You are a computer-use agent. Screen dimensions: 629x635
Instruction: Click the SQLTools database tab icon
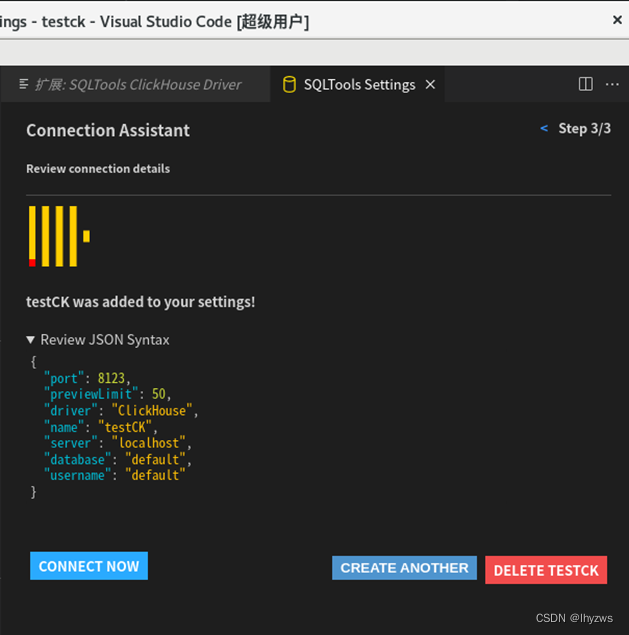[x=289, y=84]
